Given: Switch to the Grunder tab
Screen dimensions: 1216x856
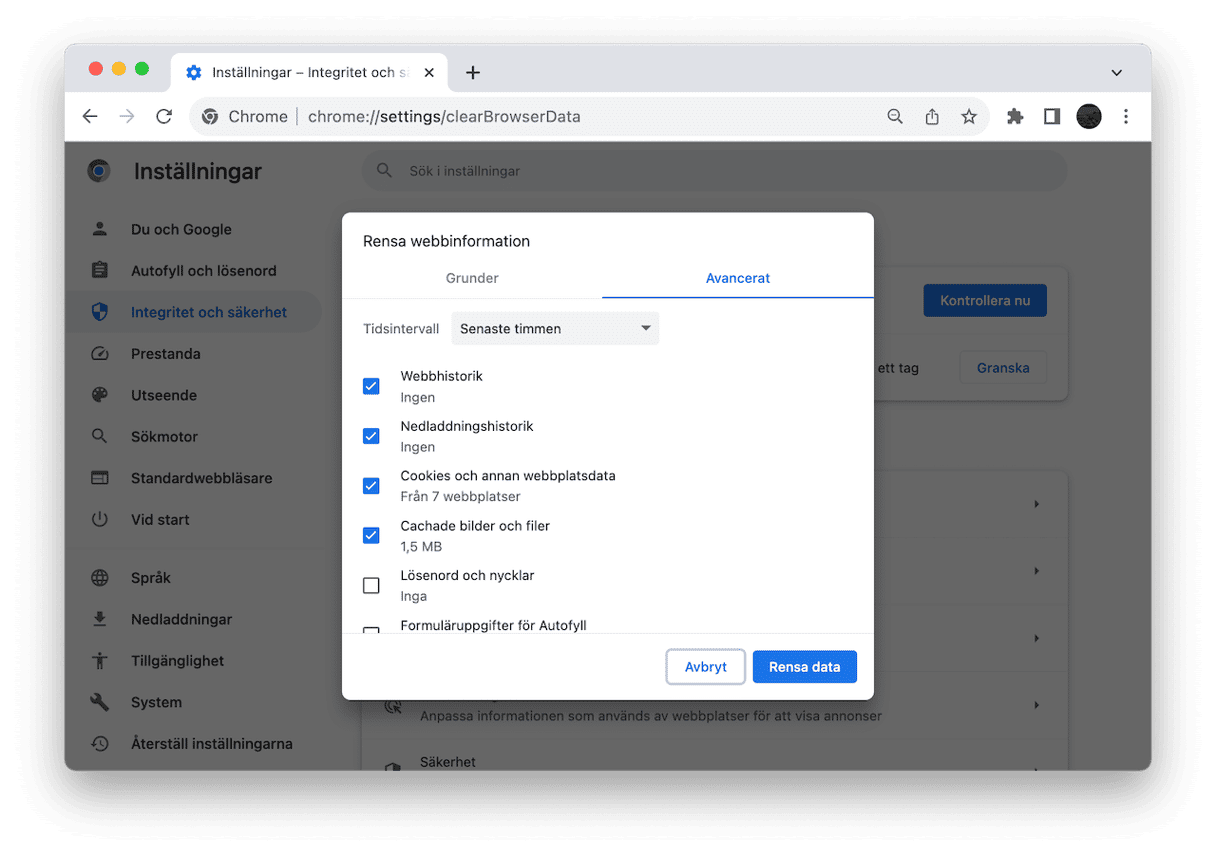Looking at the screenshot, I should coord(472,278).
